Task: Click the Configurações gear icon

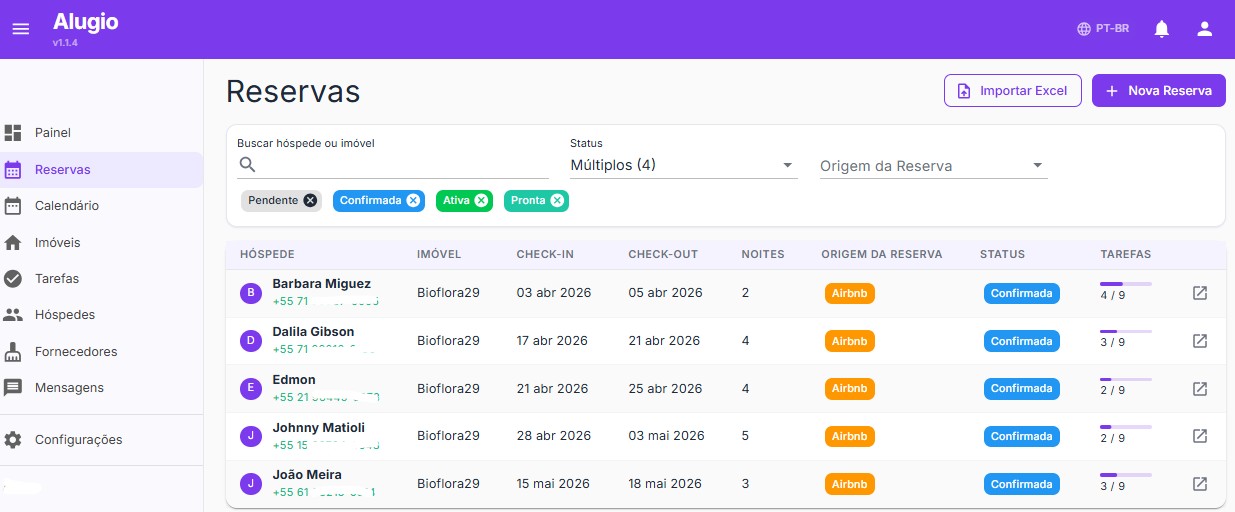Action: pos(13,440)
